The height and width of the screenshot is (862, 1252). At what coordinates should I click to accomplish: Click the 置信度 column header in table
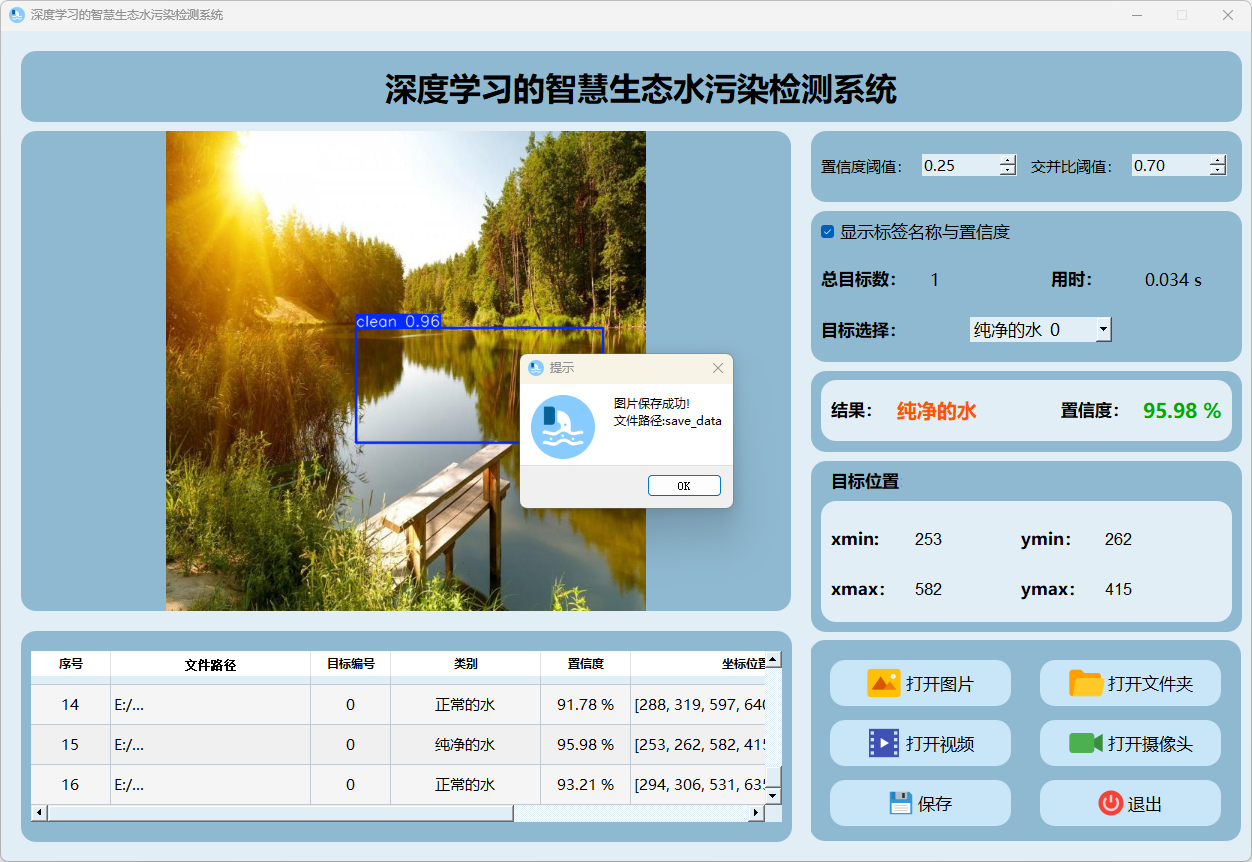click(x=585, y=664)
